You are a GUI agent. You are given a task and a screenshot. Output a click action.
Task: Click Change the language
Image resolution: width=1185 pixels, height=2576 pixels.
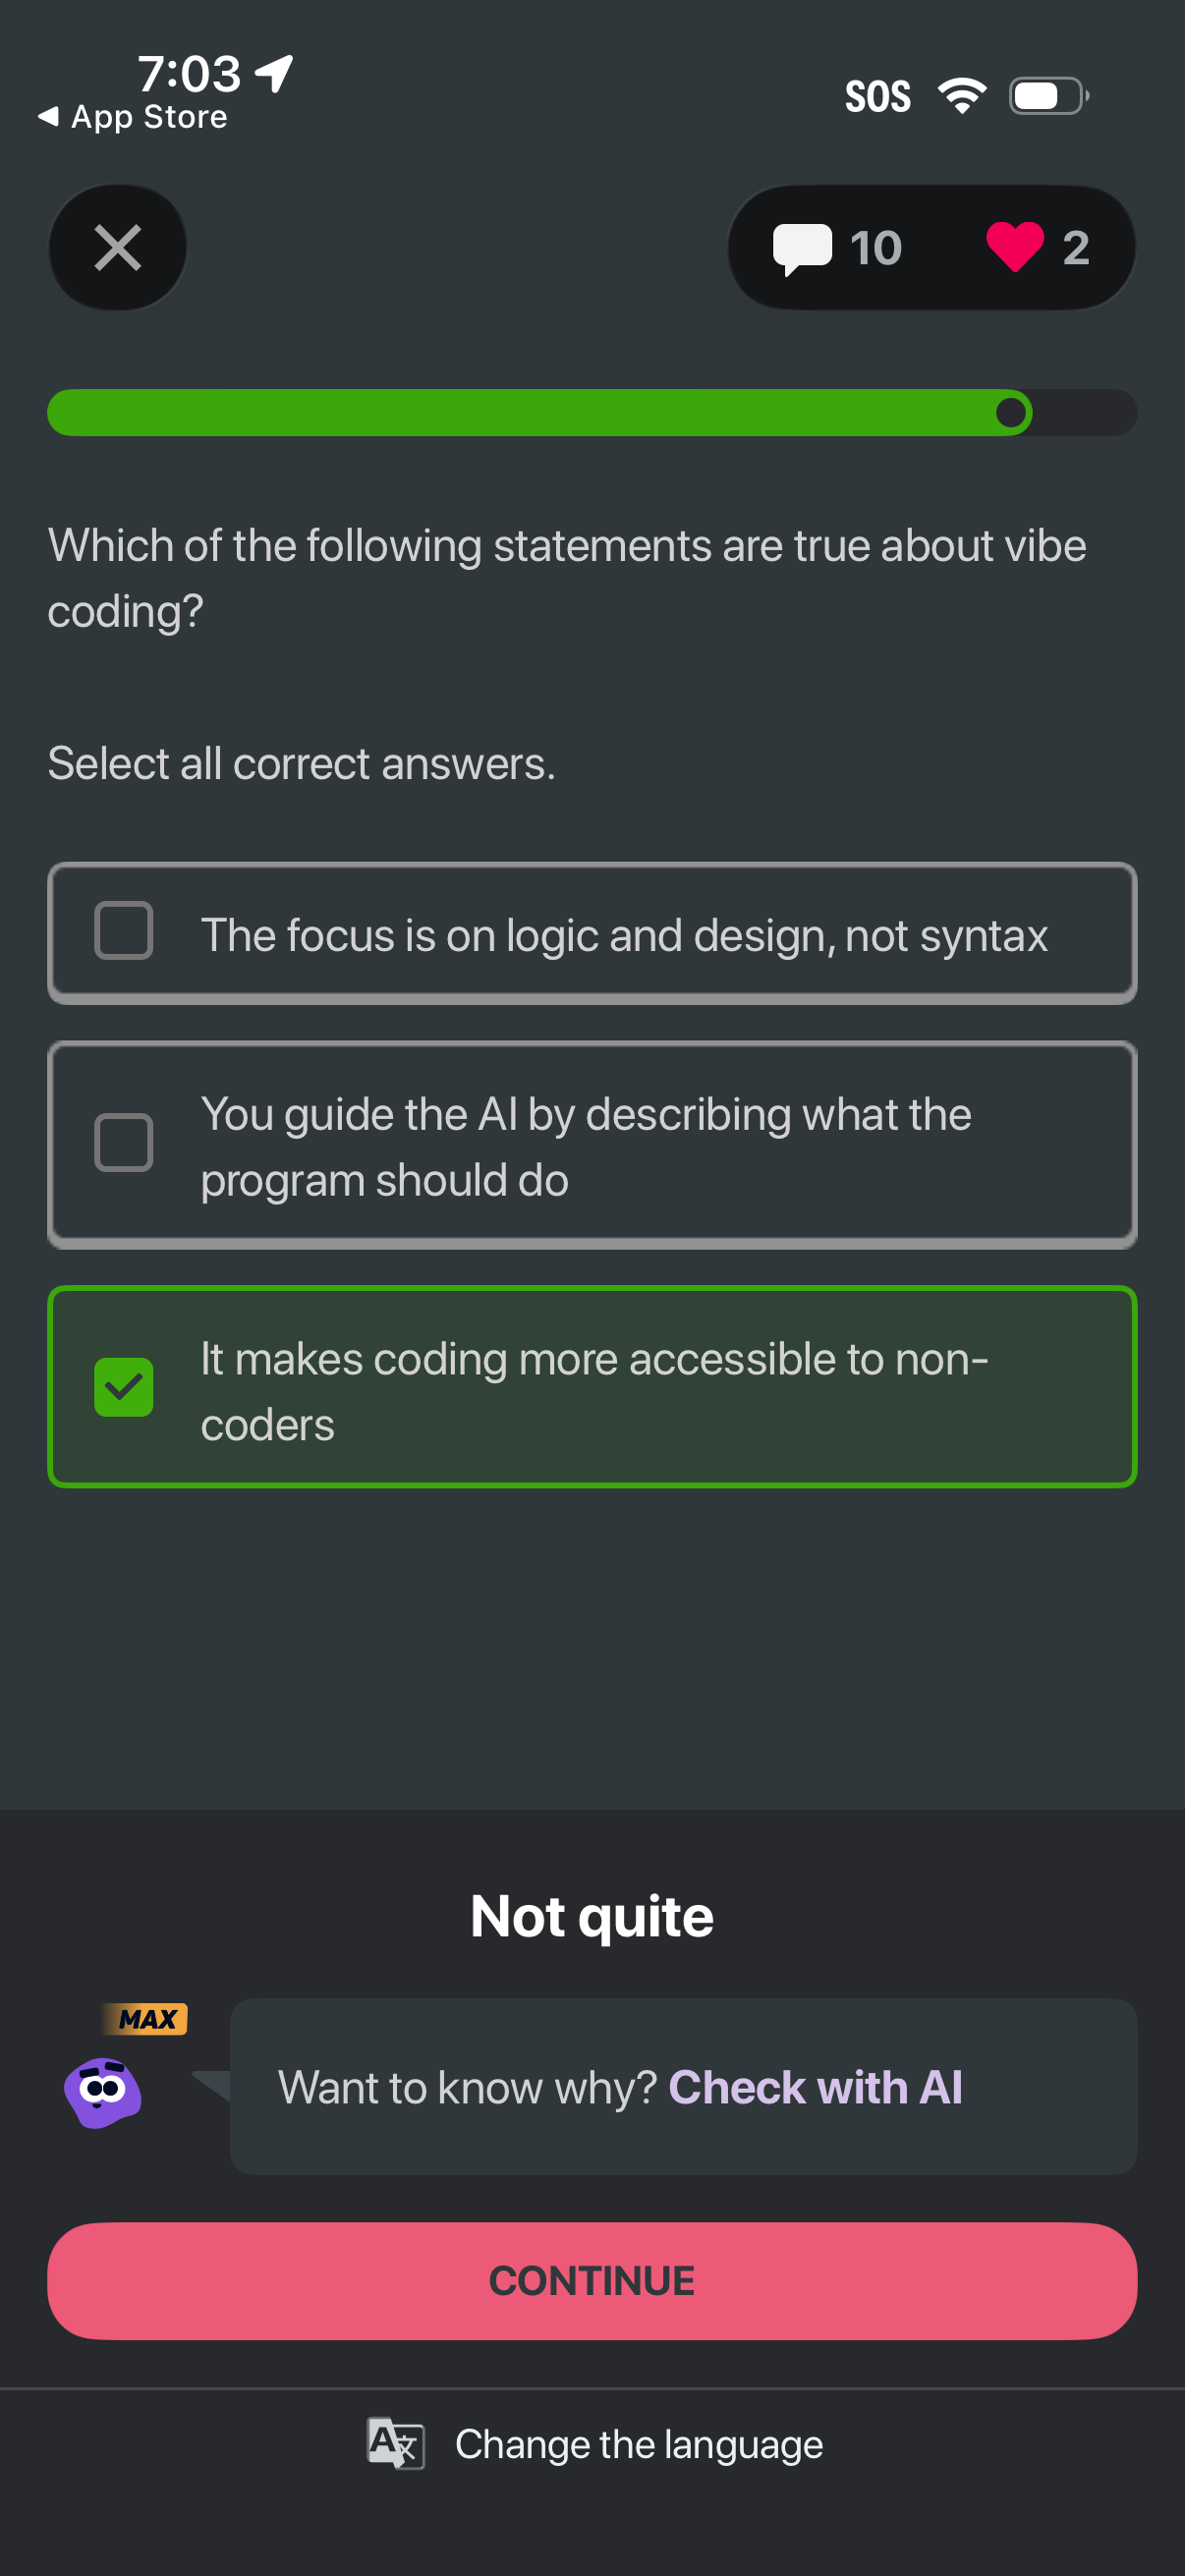pos(638,2443)
